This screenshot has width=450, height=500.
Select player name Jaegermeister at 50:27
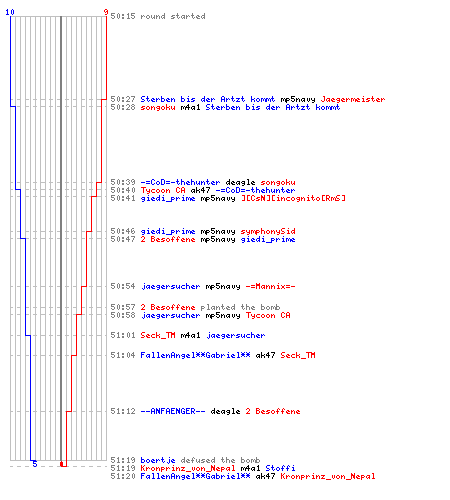point(353,99)
